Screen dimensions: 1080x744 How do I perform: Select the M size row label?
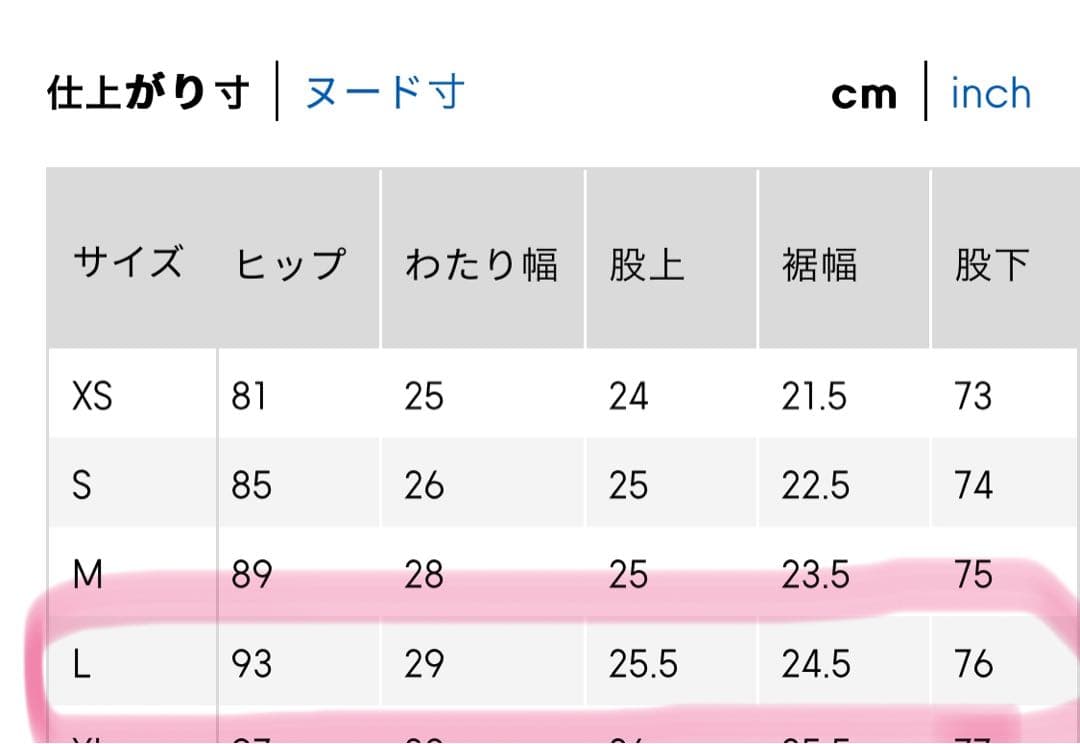88,575
